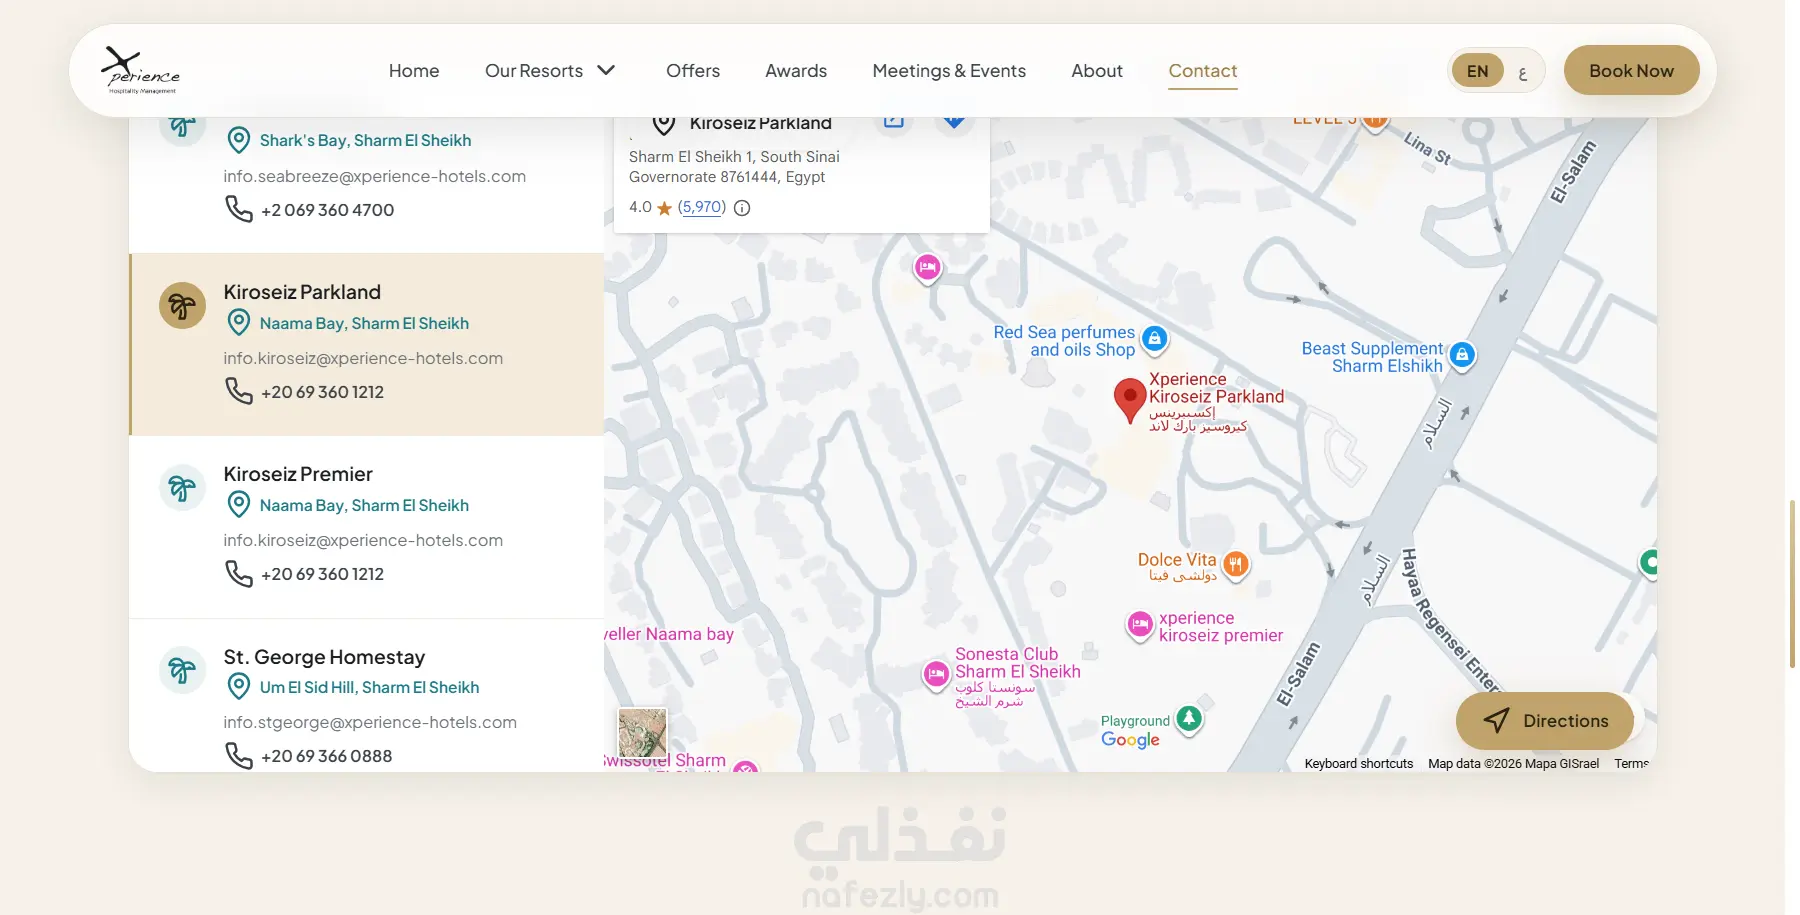
Task: Click the Dolce Vita restaurant marker
Action: (1236, 565)
